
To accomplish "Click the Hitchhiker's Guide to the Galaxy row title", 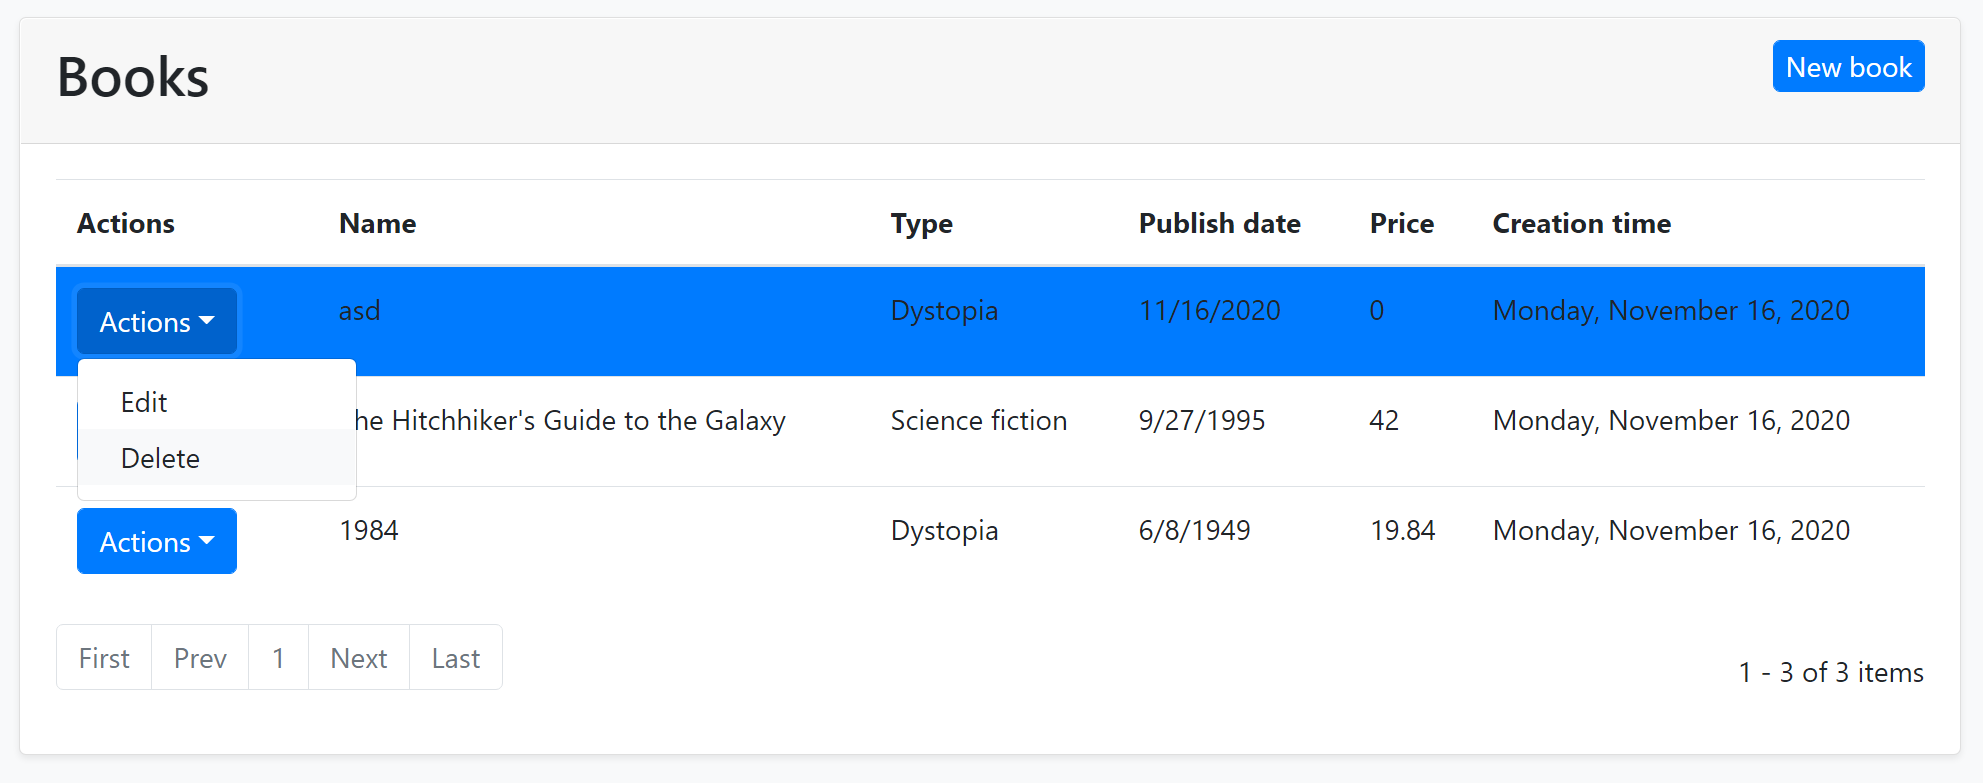I will click(570, 421).
